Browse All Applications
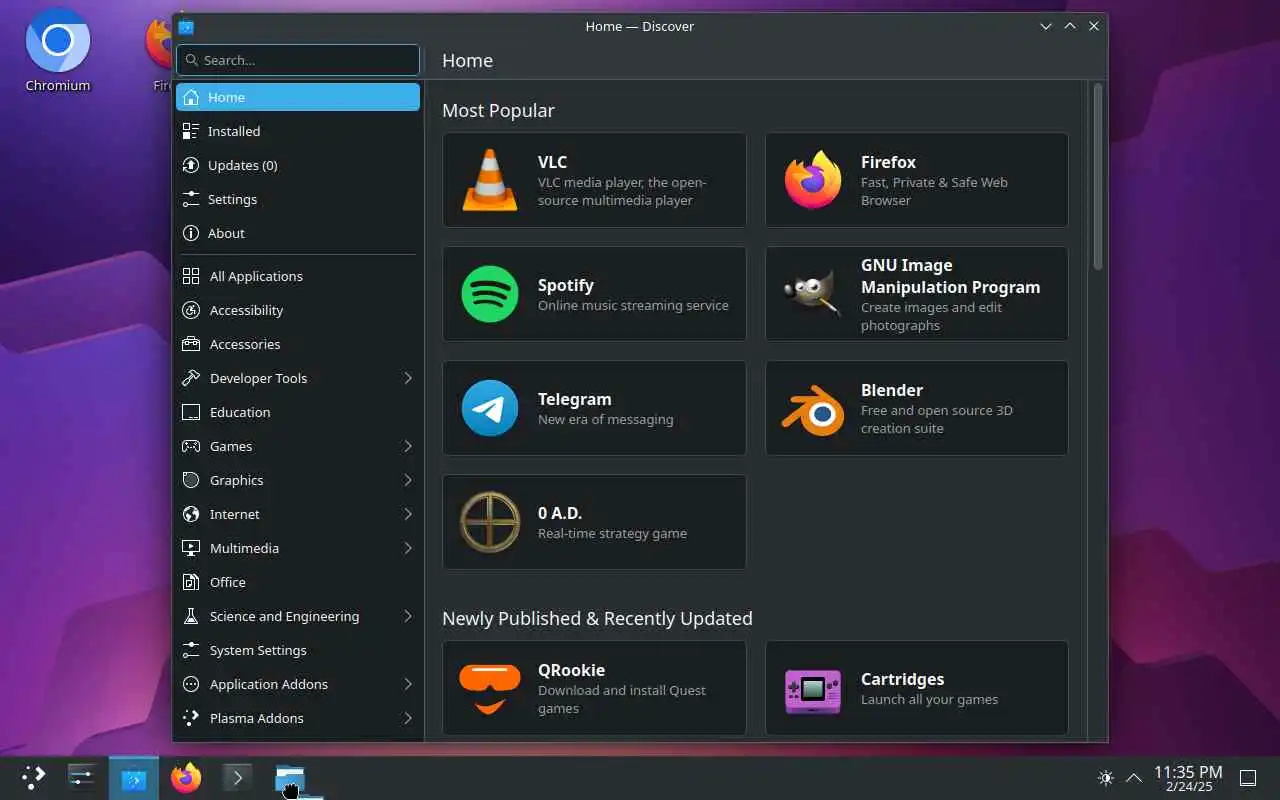This screenshot has height=800, width=1280. click(x=298, y=276)
